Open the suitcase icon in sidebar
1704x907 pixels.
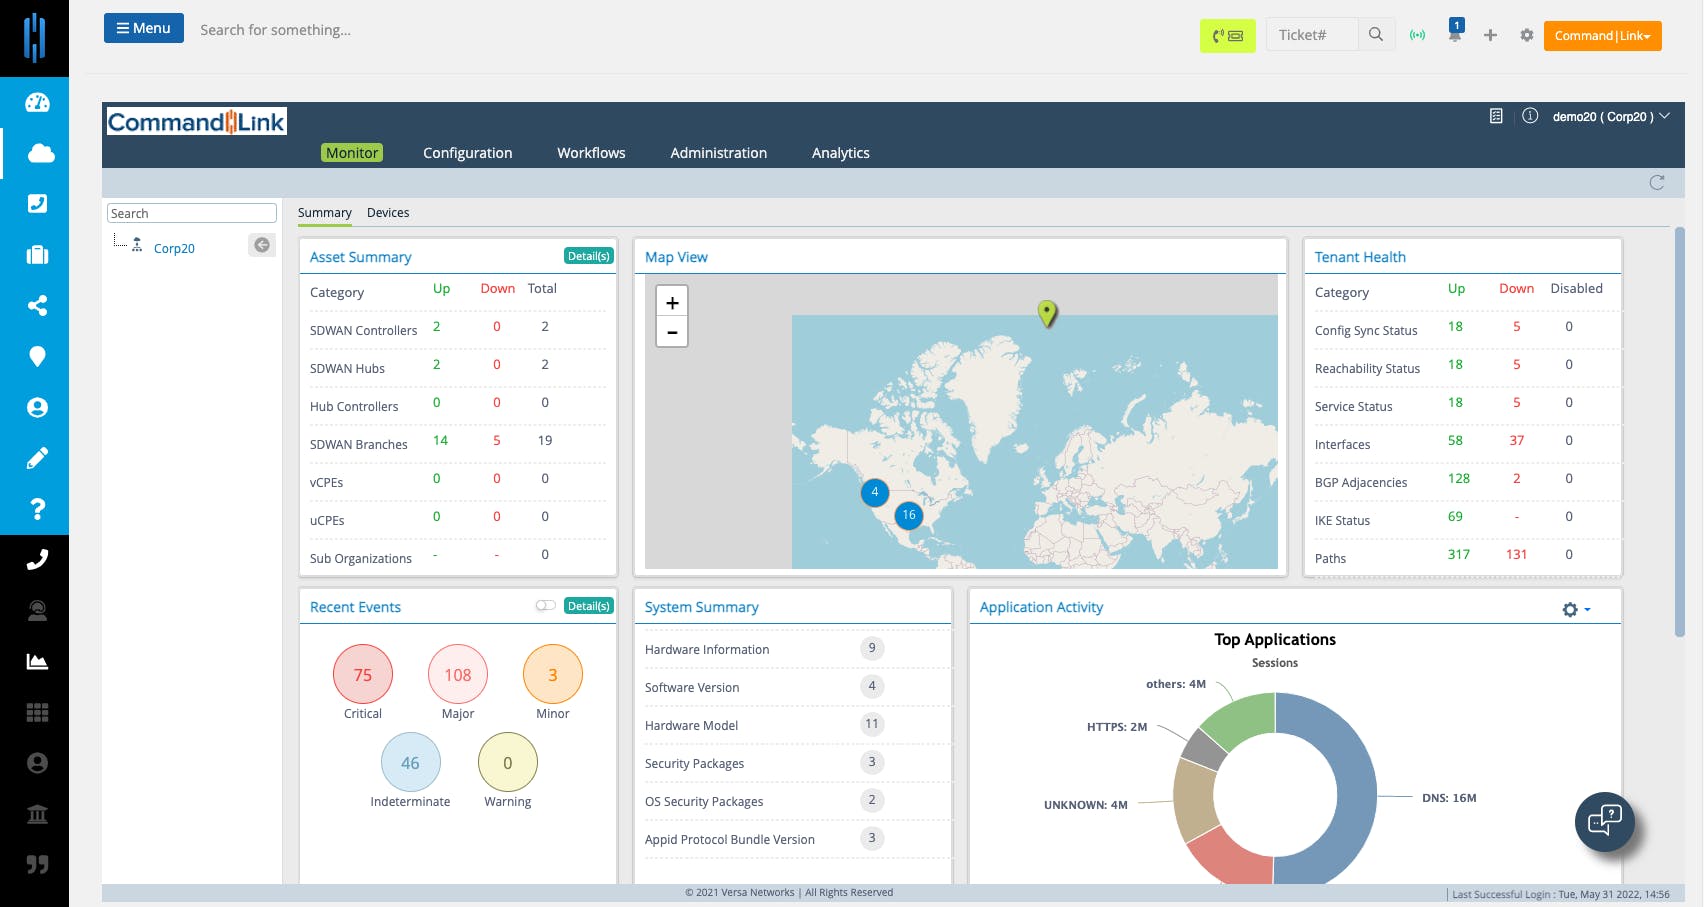[37, 254]
